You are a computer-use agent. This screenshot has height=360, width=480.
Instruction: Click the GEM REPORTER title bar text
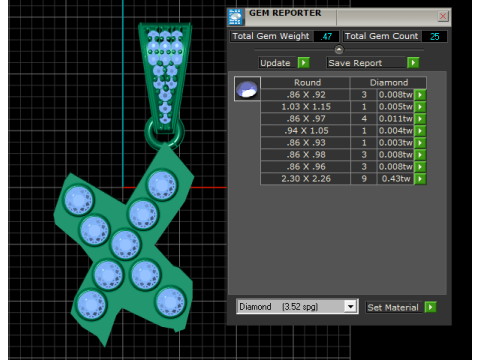[285, 13]
